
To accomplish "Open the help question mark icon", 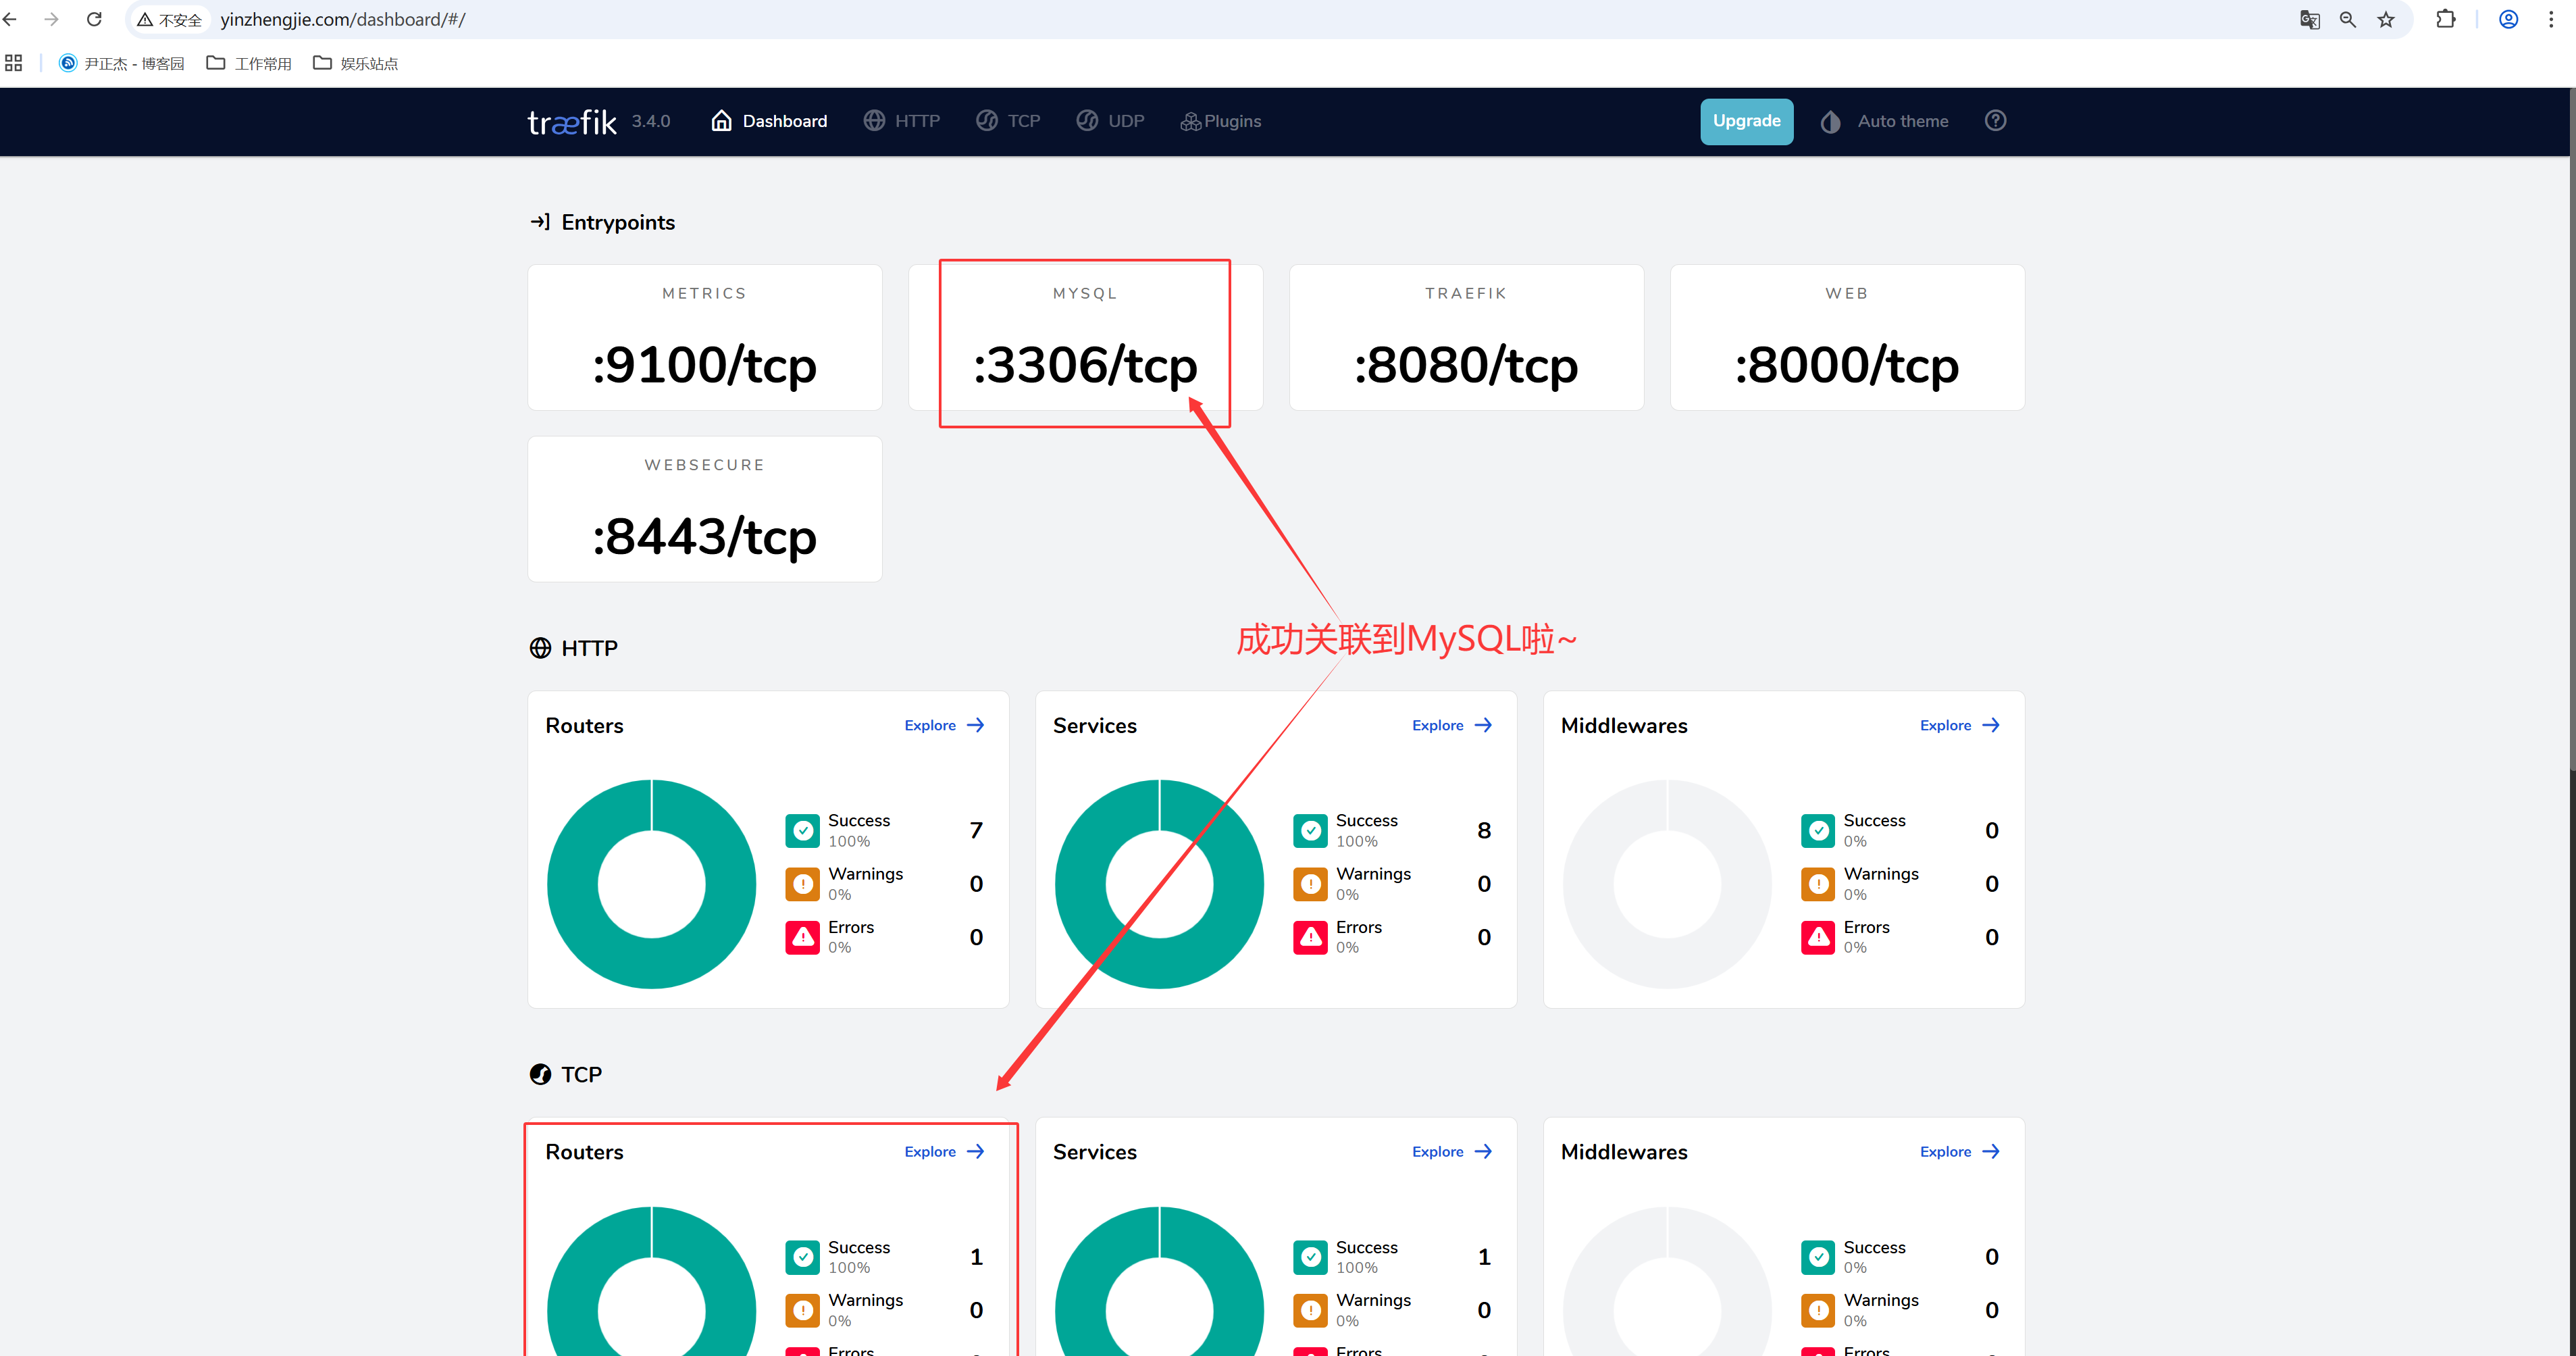I will click(x=1995, y=121).
